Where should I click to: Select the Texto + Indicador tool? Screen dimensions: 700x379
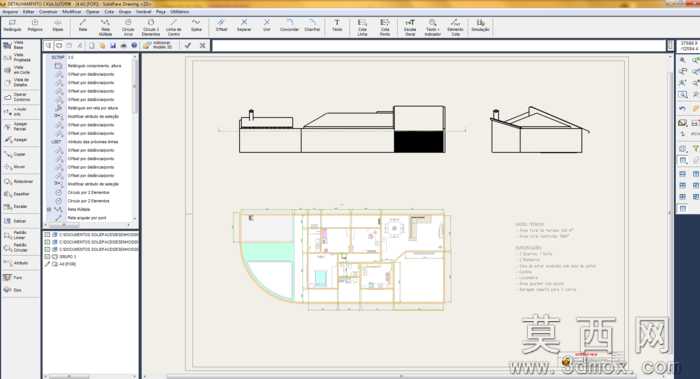pos(433,27)
